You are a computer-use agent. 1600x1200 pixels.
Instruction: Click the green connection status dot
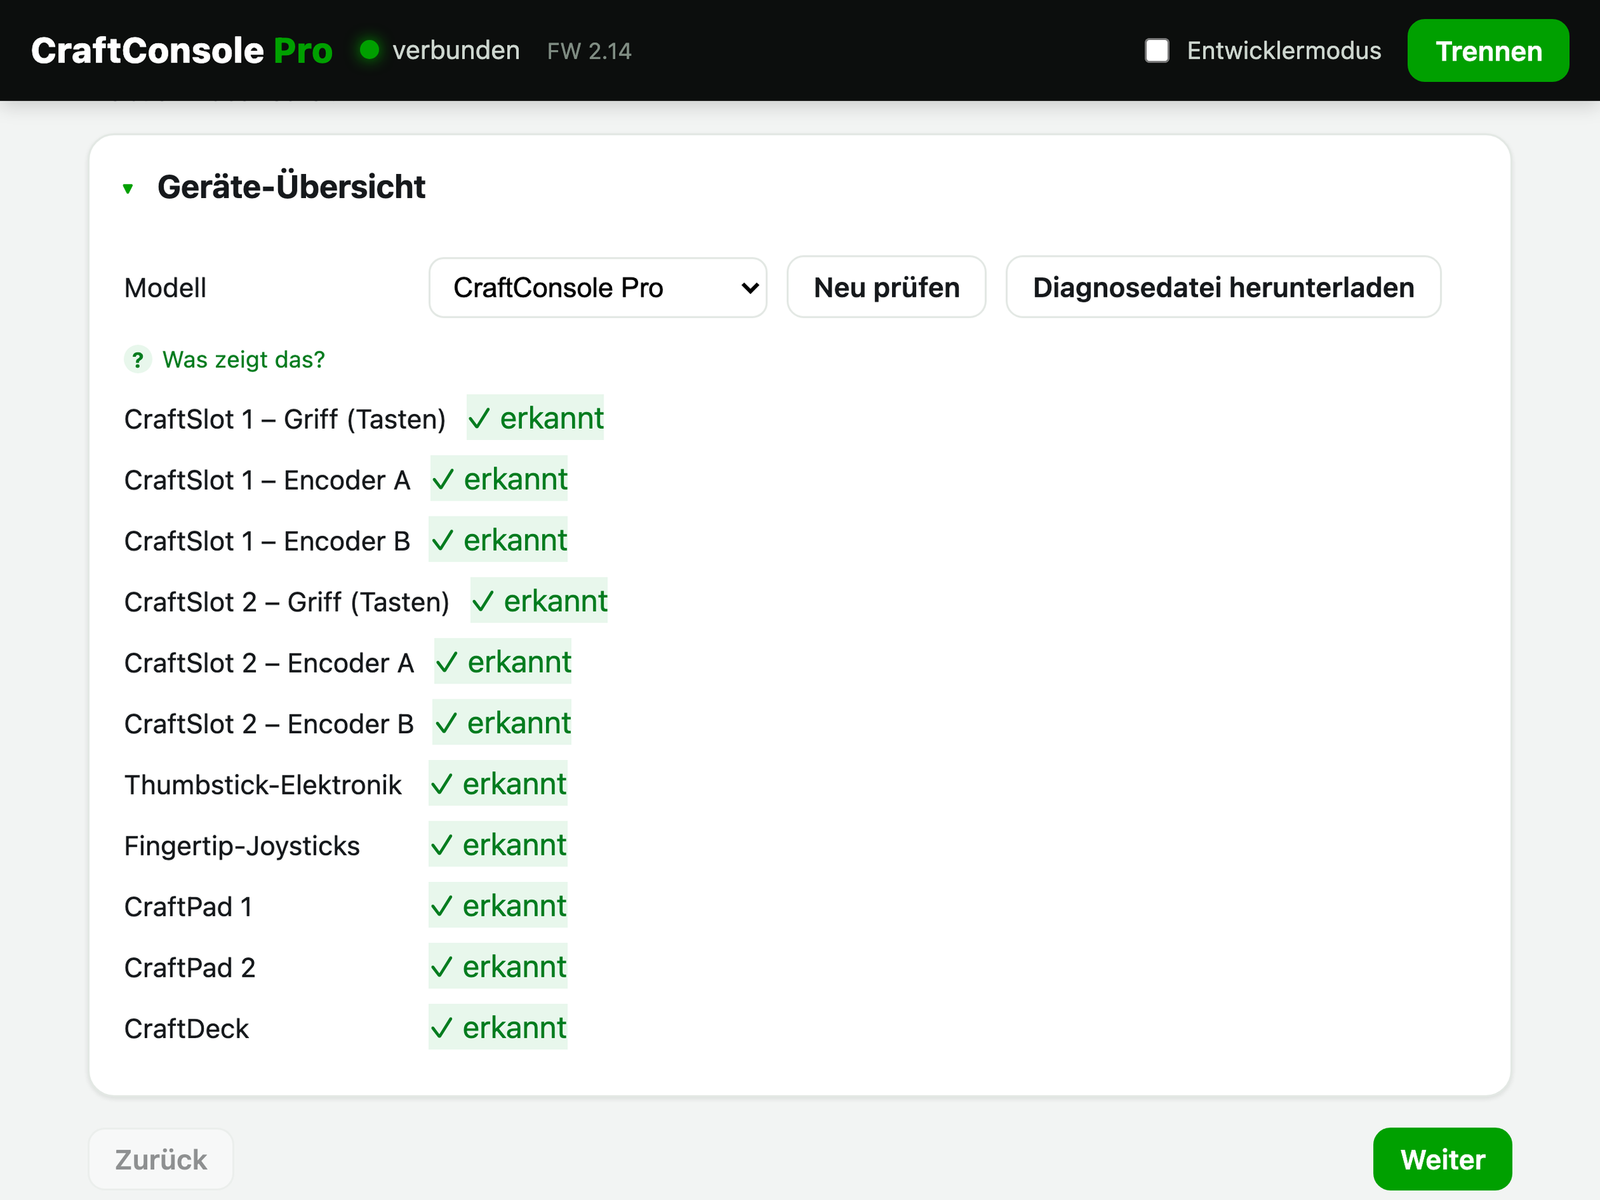[x=369, y=50]
